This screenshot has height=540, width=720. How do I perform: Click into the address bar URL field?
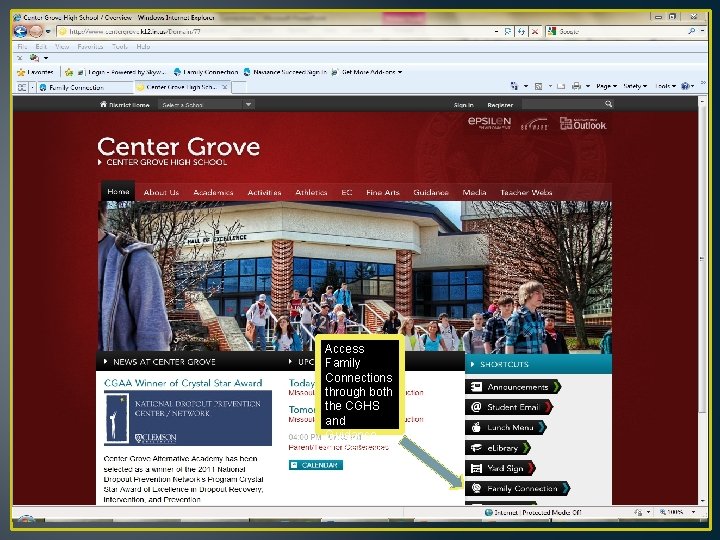point(276,31)
